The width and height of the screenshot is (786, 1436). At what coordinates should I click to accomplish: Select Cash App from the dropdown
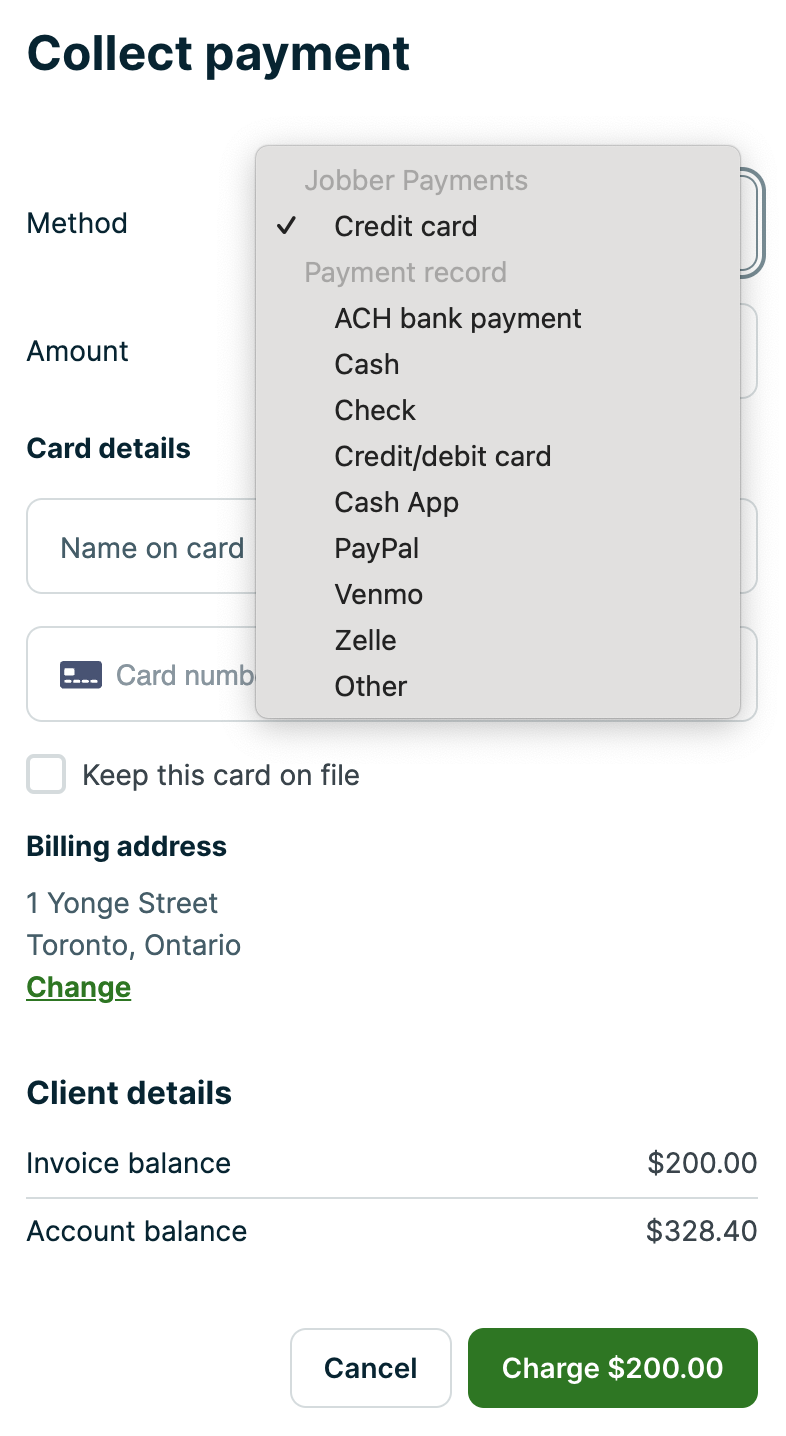396,502
